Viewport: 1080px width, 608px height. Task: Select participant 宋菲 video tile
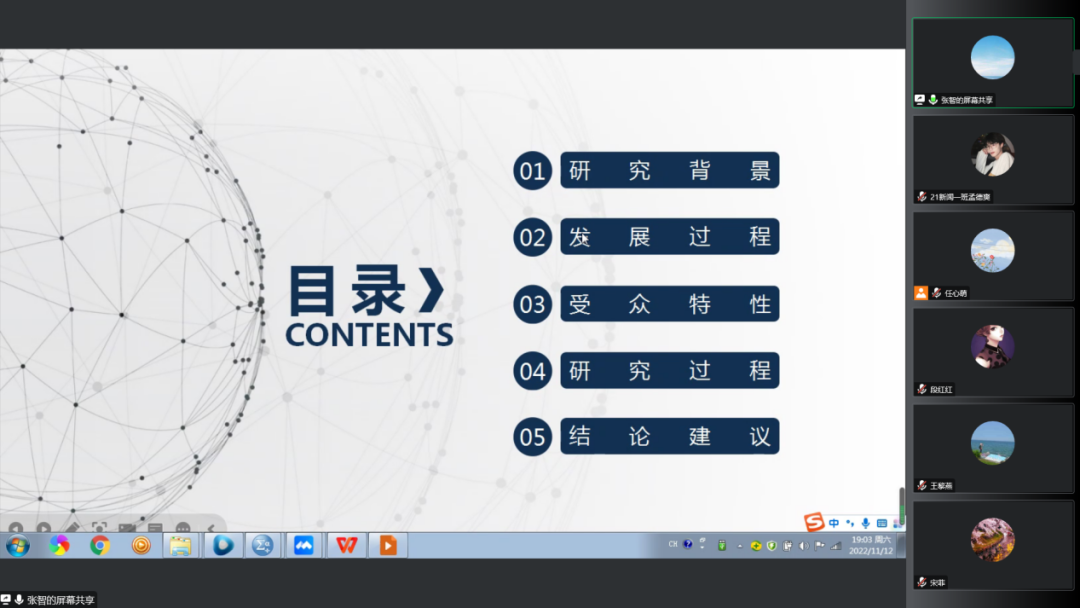coord(992,545)
